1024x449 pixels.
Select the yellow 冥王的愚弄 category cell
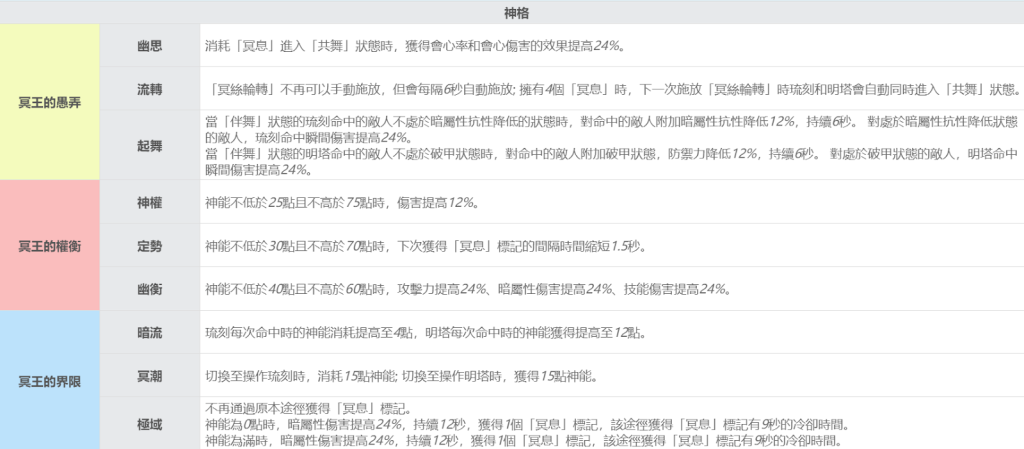(50, 101)
